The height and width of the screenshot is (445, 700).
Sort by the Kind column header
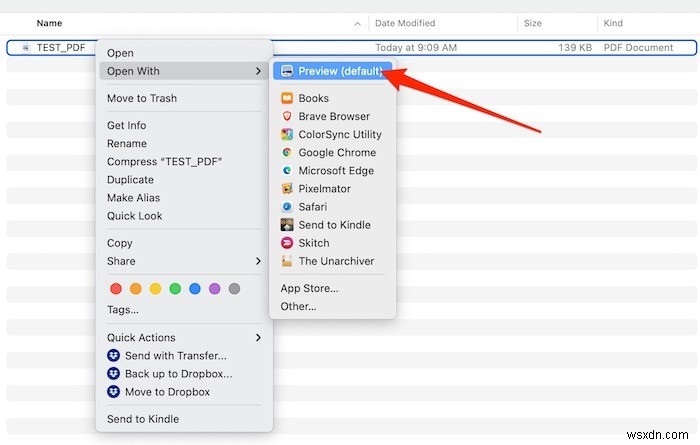(613, 23)
